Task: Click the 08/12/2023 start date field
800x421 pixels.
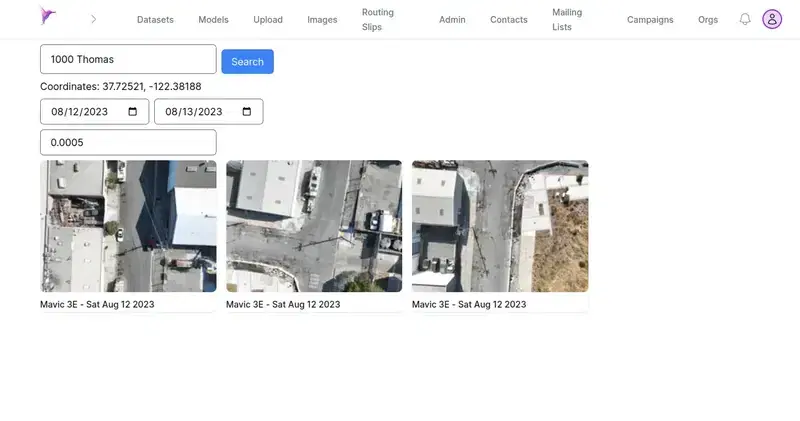Action: pos(85,112)
